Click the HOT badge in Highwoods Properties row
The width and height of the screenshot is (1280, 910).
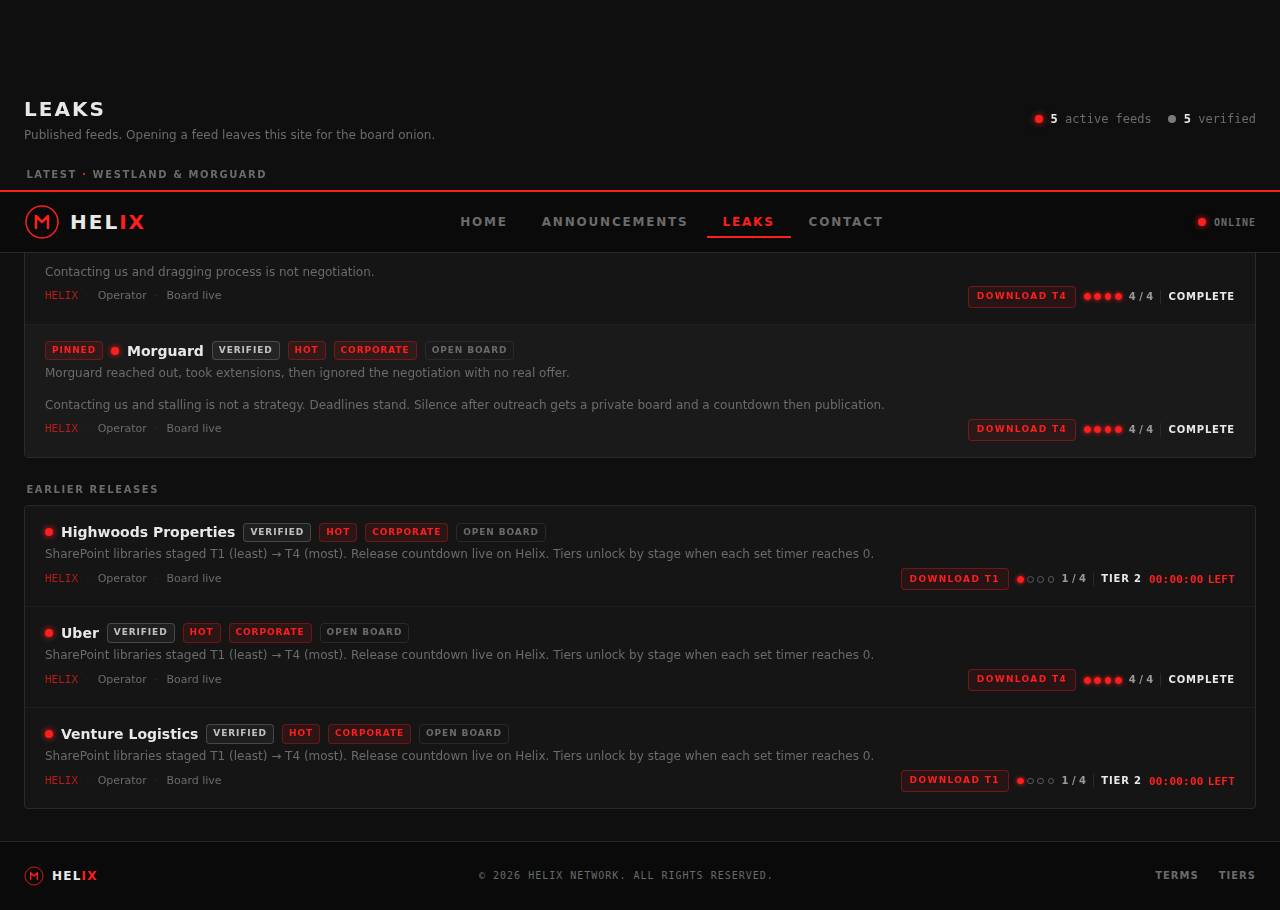point(338,532)
